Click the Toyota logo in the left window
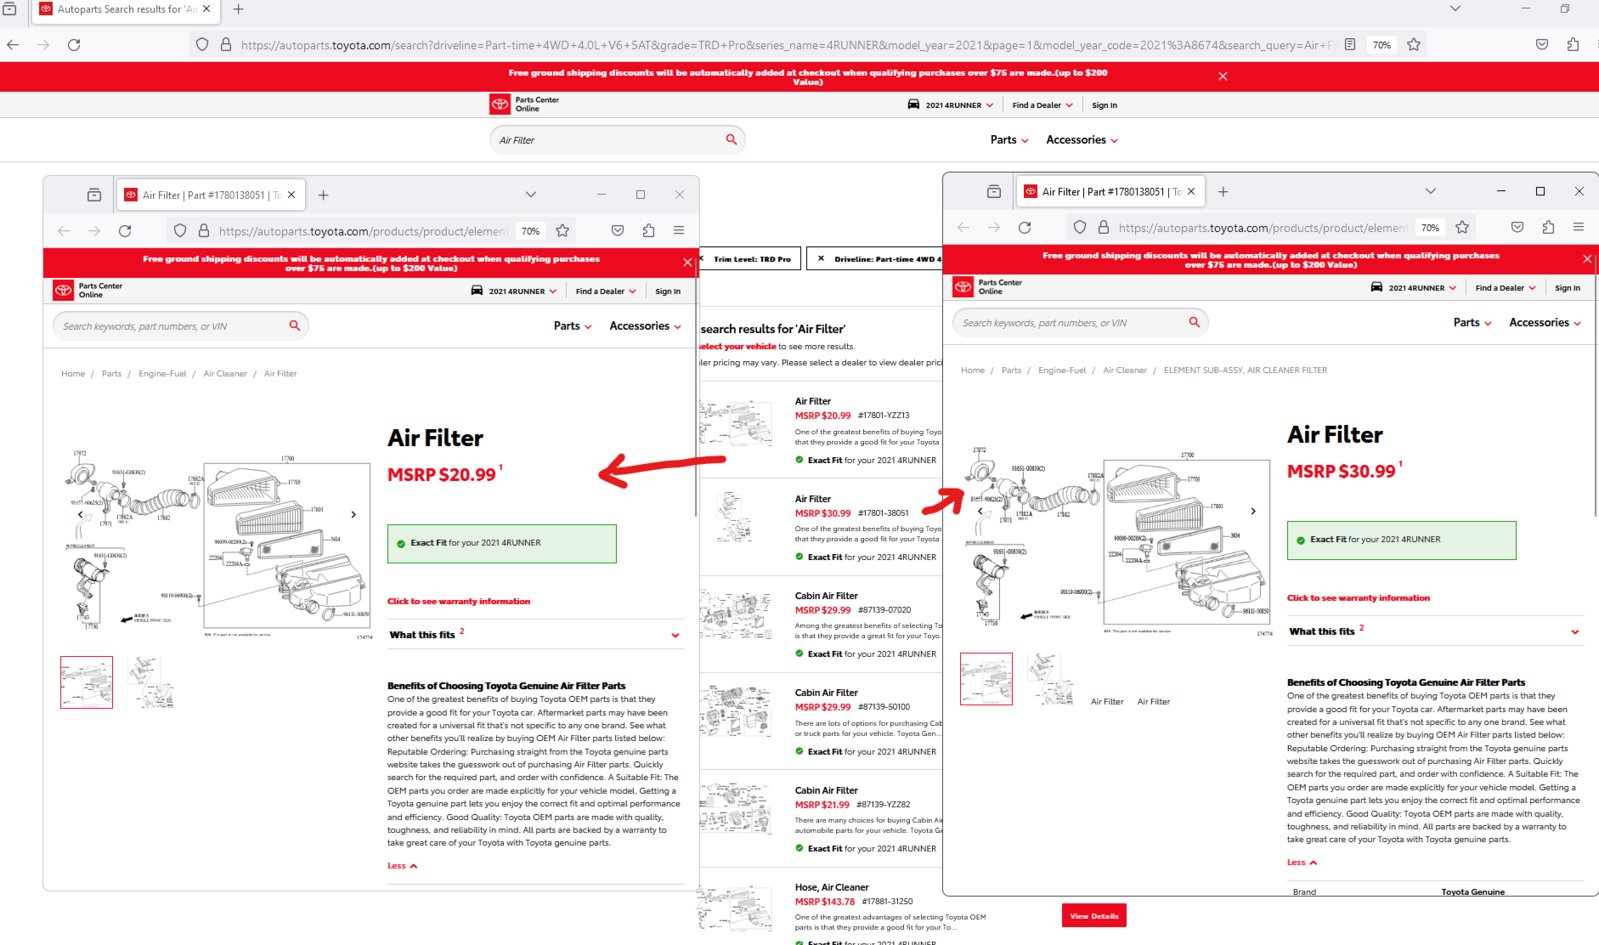Image resolution: width=1599 pixels, height=945 pixels. pyautogui.click(x=64, y=290)
